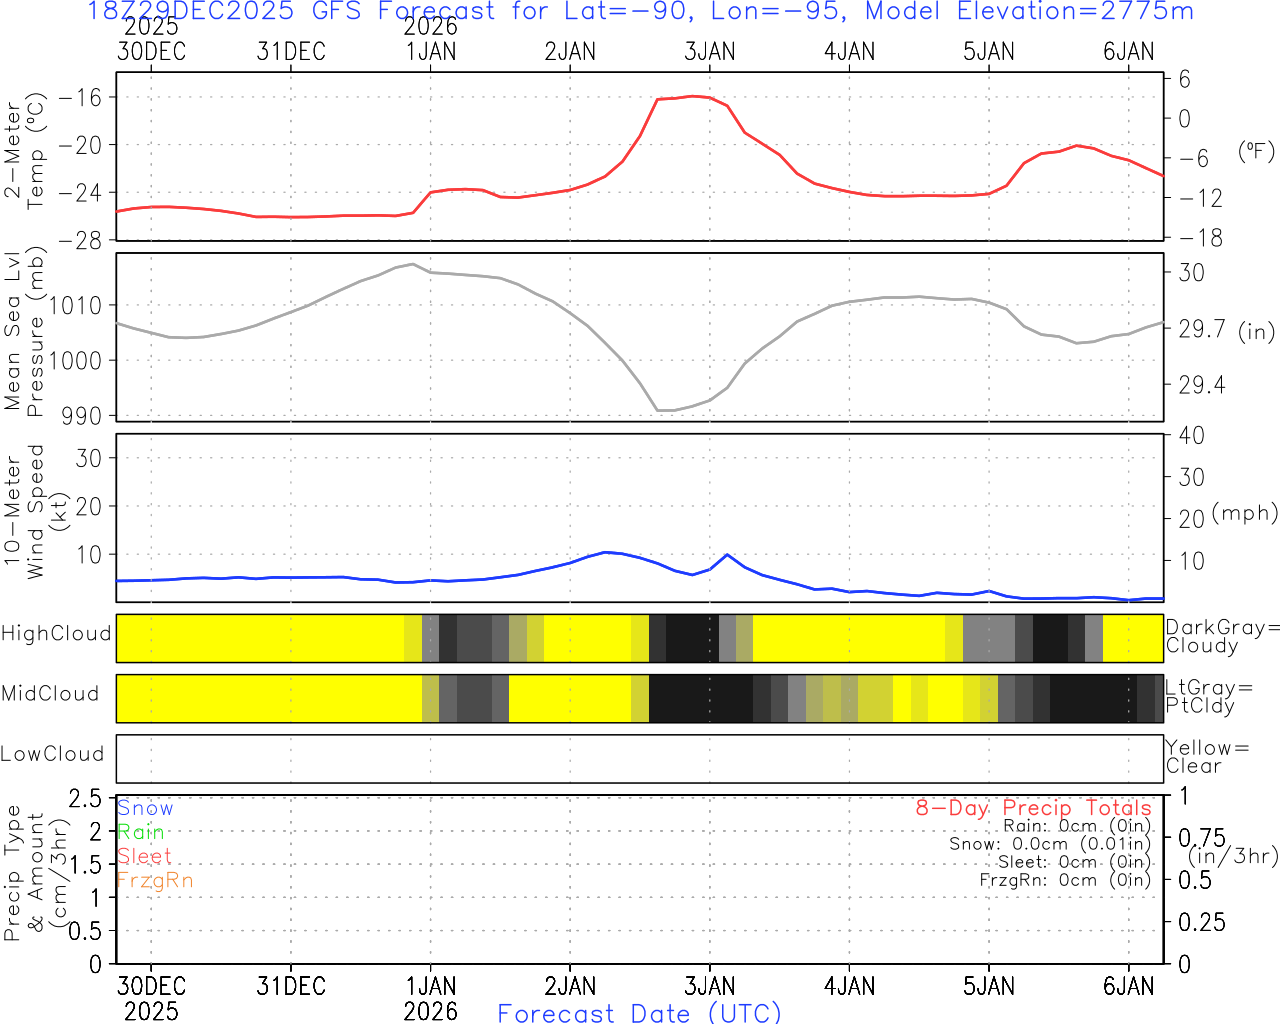1280x1024 pixels.
Task: Click the (mph) unit label
Action: tap(1244, 513)
